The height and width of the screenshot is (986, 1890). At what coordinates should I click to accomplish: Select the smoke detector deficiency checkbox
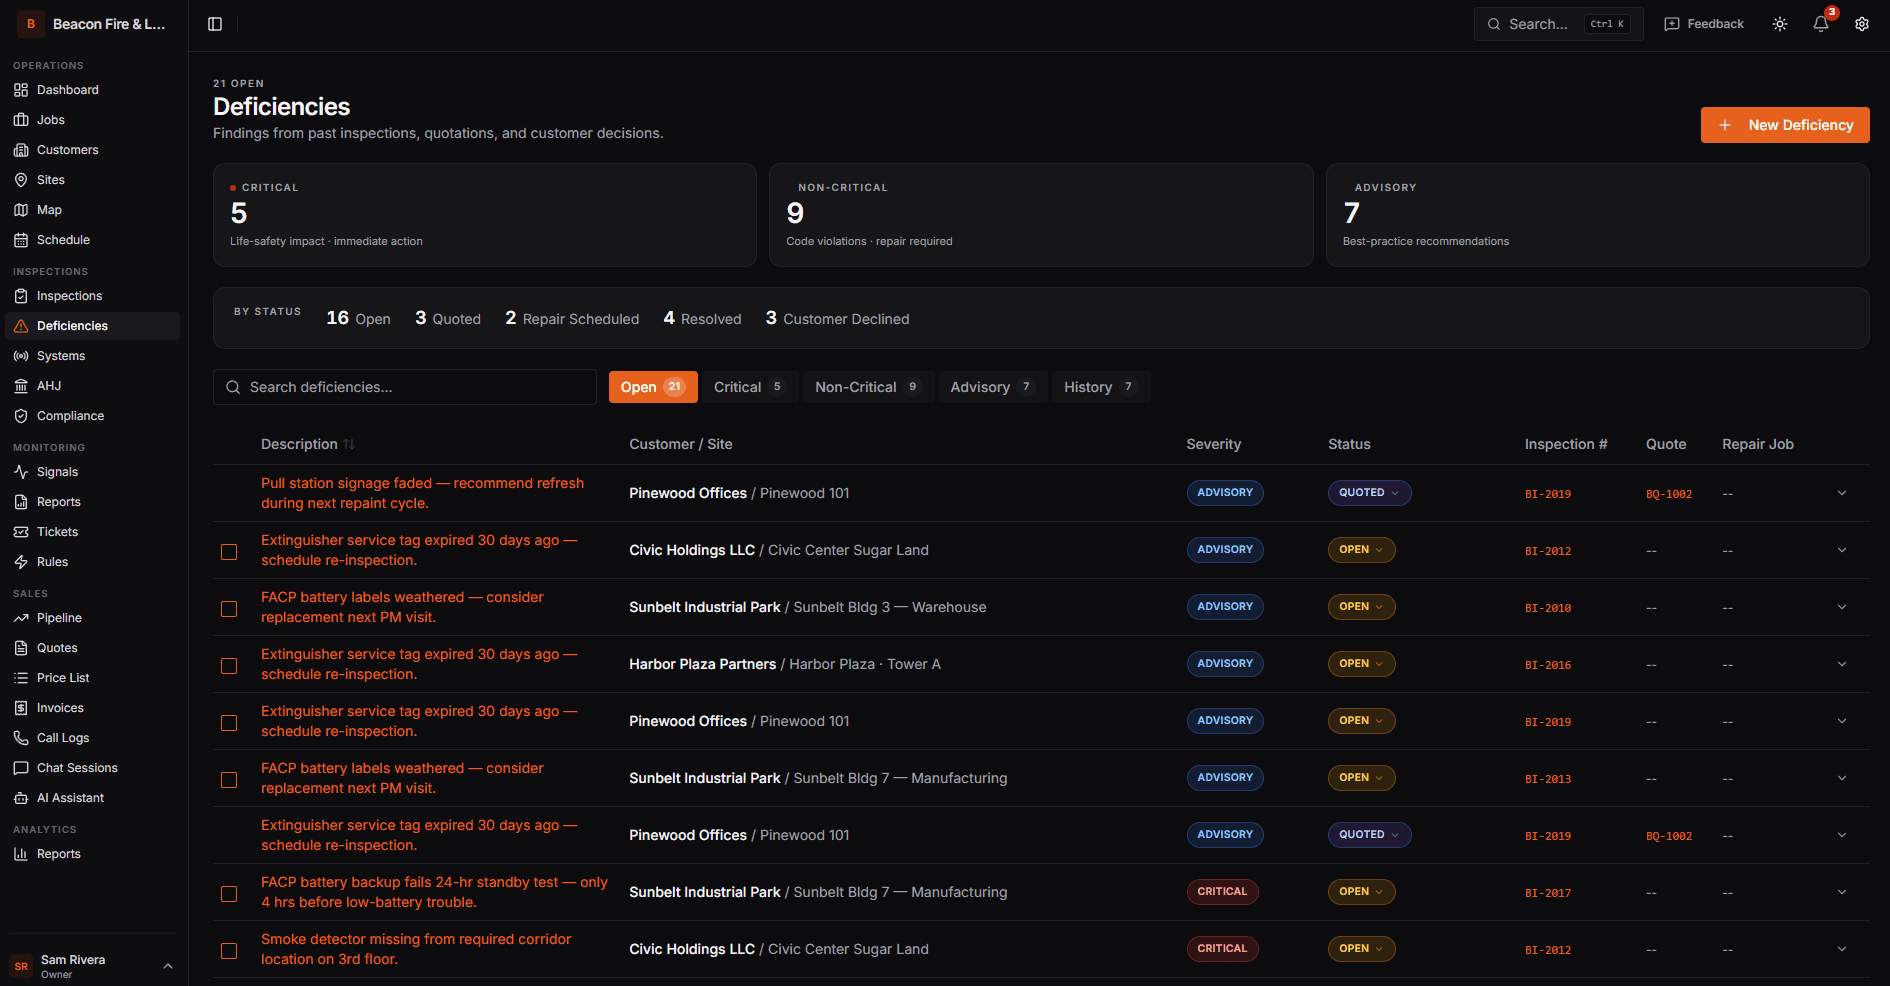tap(229, 950)
